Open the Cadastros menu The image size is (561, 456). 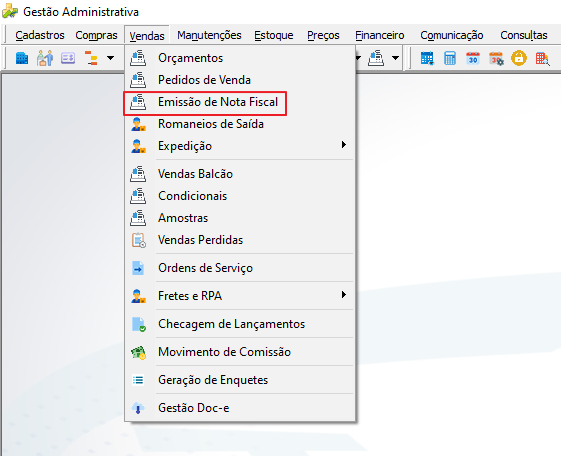[40, 35]
